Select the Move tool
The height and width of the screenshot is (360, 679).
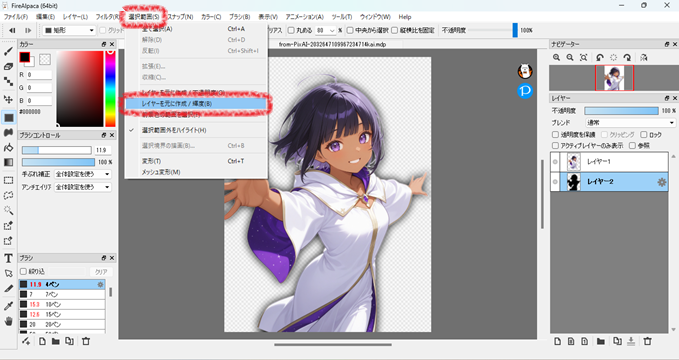tap(8, 99)
